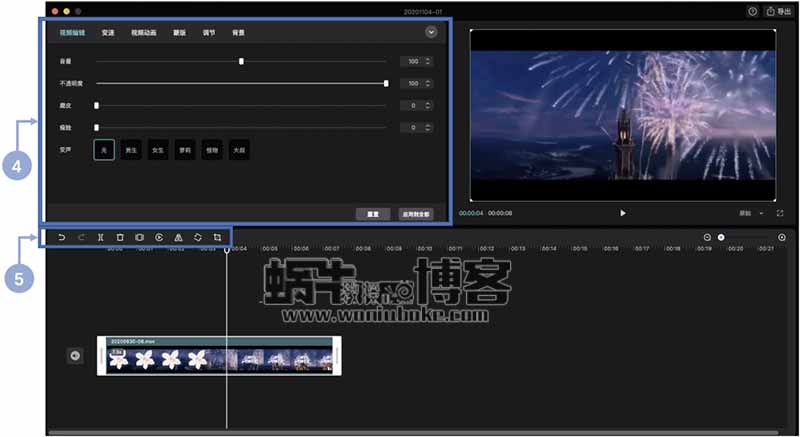Redo the last undone edit
This screenshot has width=800, height=437.
coord(81,237)
